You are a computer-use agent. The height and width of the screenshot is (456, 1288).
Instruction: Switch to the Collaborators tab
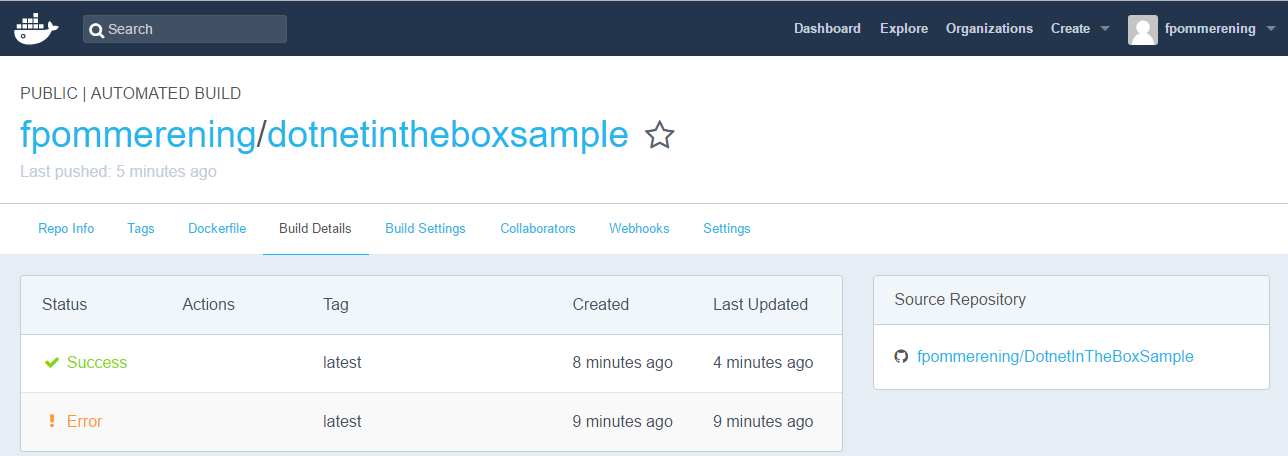pyautogui.click(x=538, y=229)
